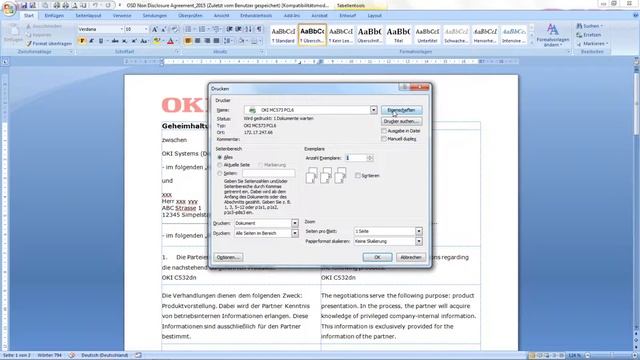Open the Markieren dropdown
This screenshot has width=640, height=360.
593,44
